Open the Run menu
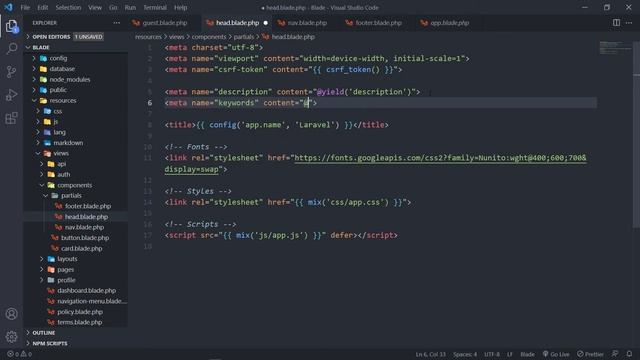 pyautogui.click(x=130, y=7)
